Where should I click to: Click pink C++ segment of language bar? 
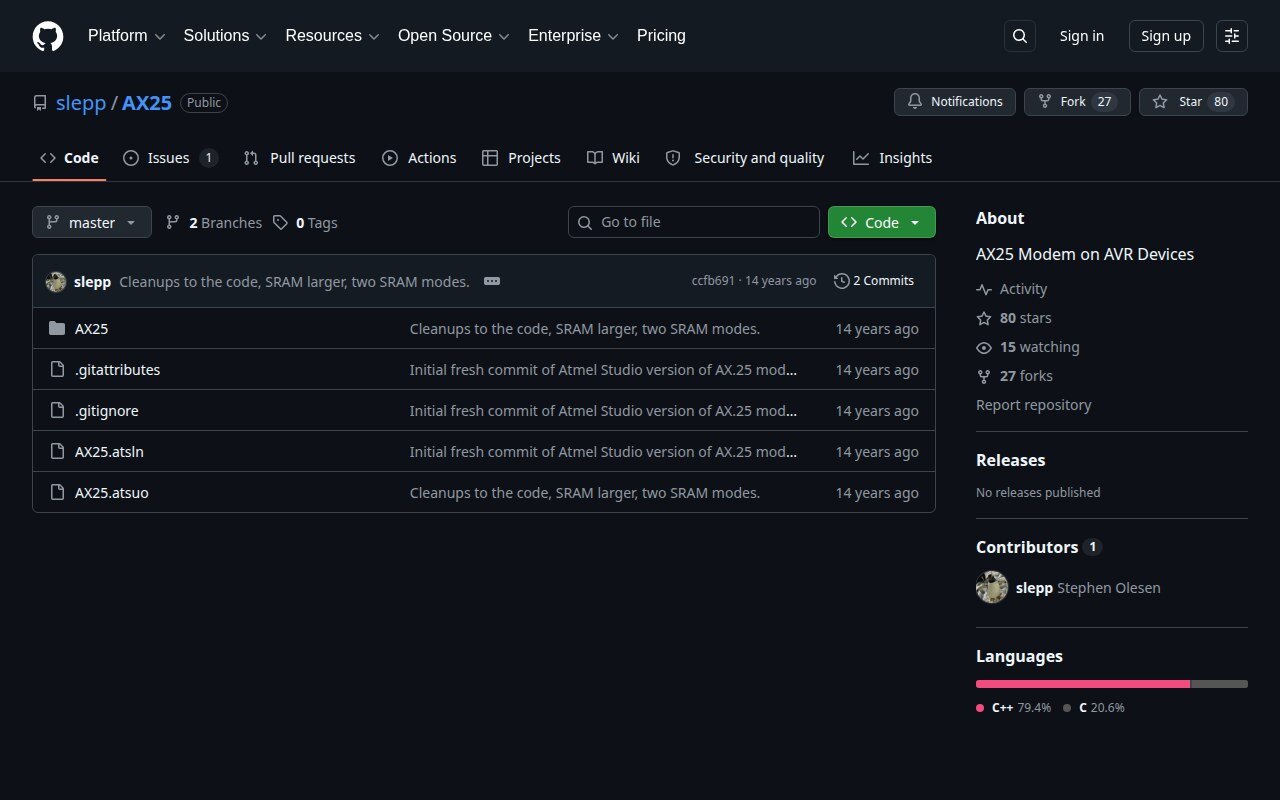[1083, 684]
